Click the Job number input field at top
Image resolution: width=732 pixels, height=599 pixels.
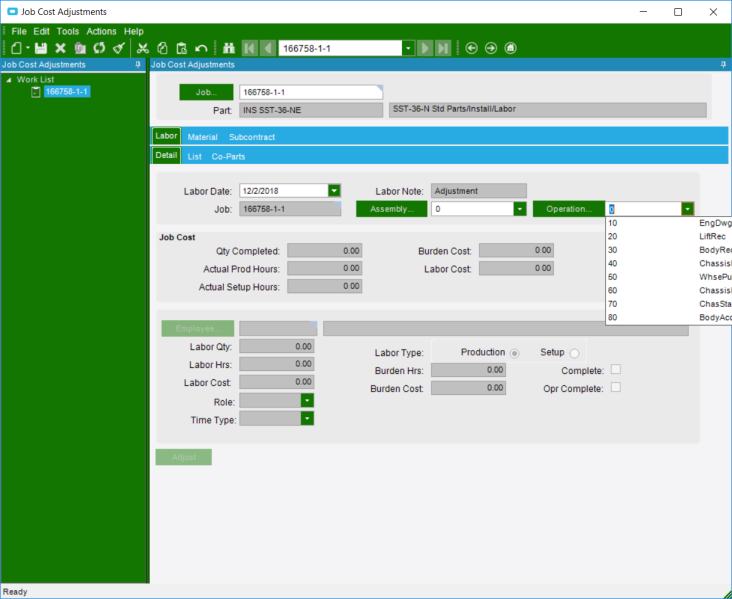click(x=311, y=92)
